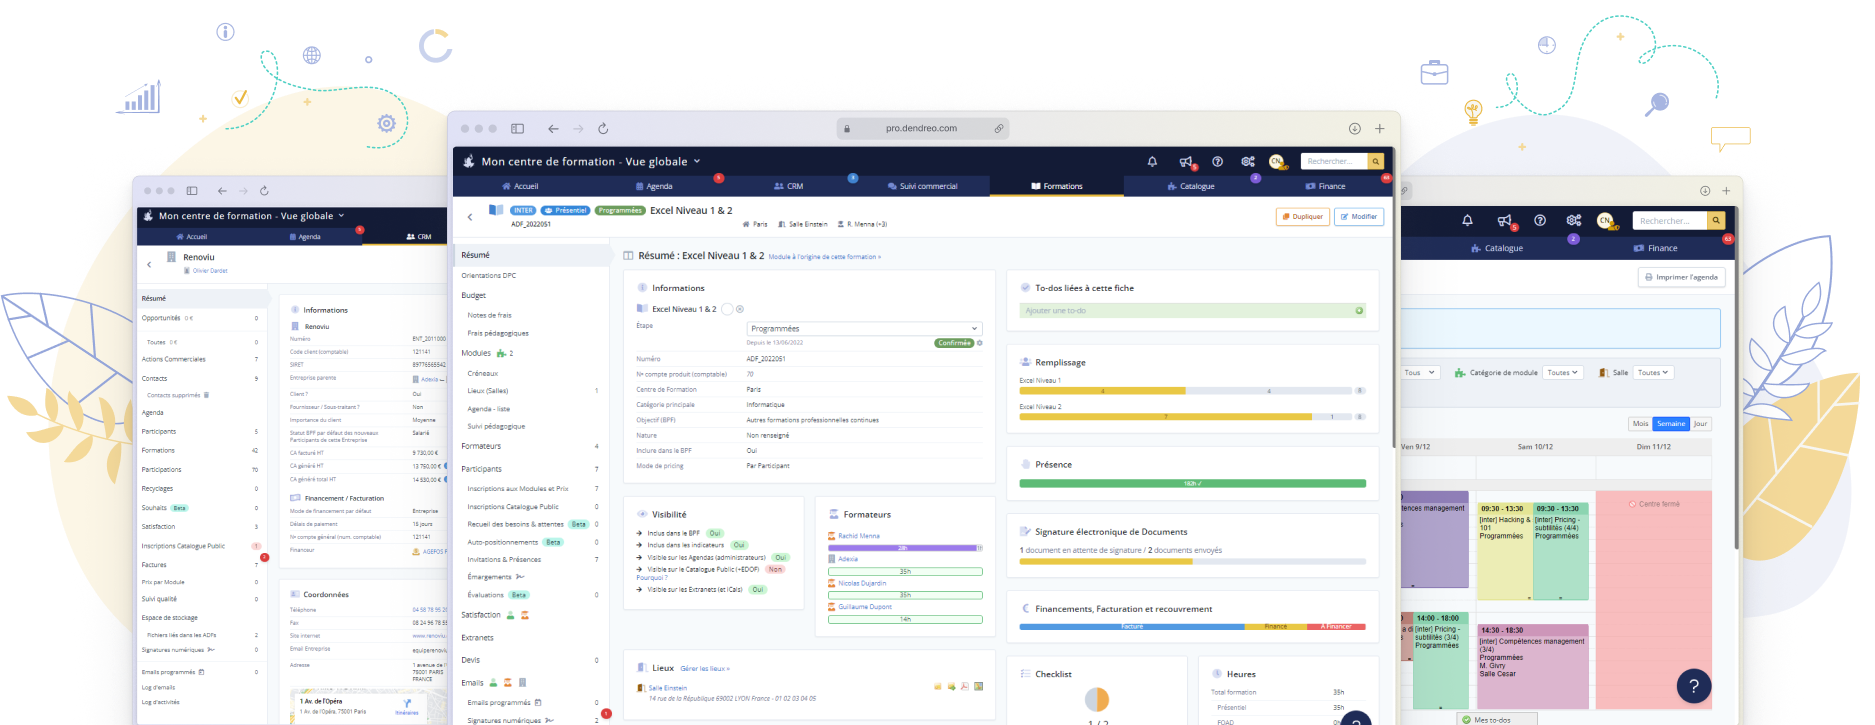The image size is (1875, 725).
Task: Open settings gears in right window
Action: 1574,220
